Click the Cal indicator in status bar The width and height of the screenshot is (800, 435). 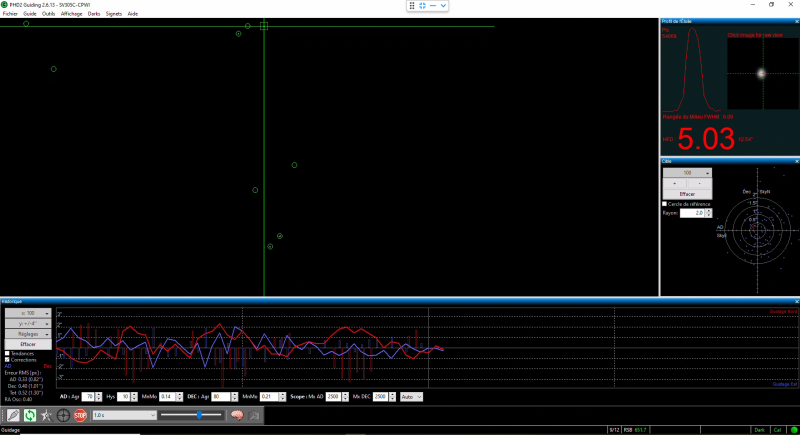[x=777, y=430]
